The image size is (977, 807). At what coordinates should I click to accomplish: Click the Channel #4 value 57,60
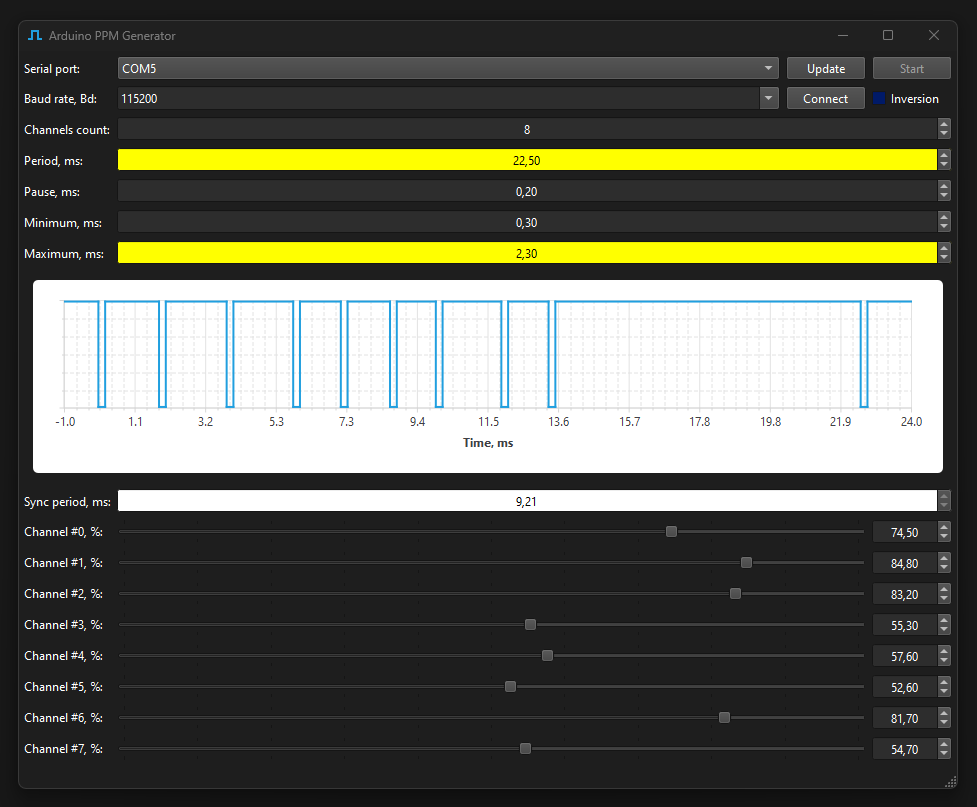pyautogui.click(x=905, y=656)
